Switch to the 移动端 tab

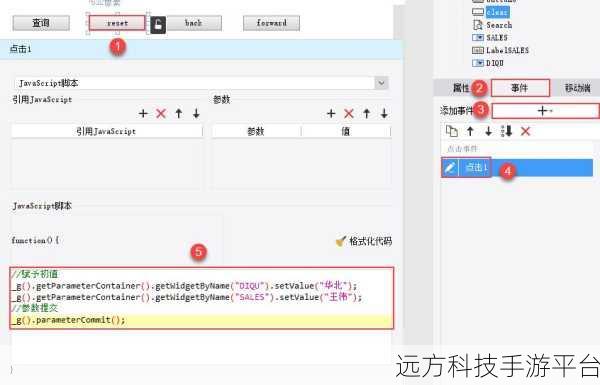pos(577,88)
